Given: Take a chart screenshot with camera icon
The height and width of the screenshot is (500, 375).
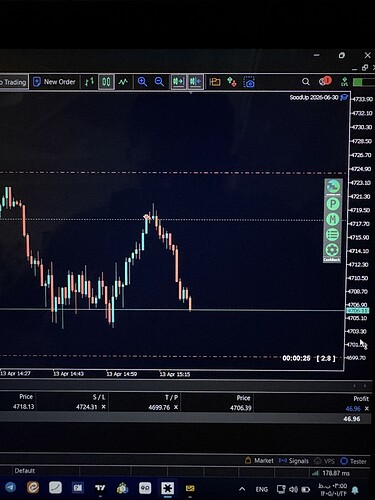Looking at the screenshot, I should click(x=249, y=82).
